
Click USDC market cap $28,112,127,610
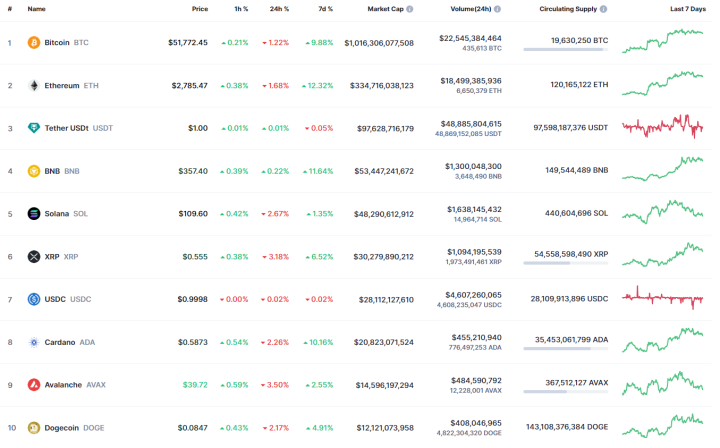(386, 300)
